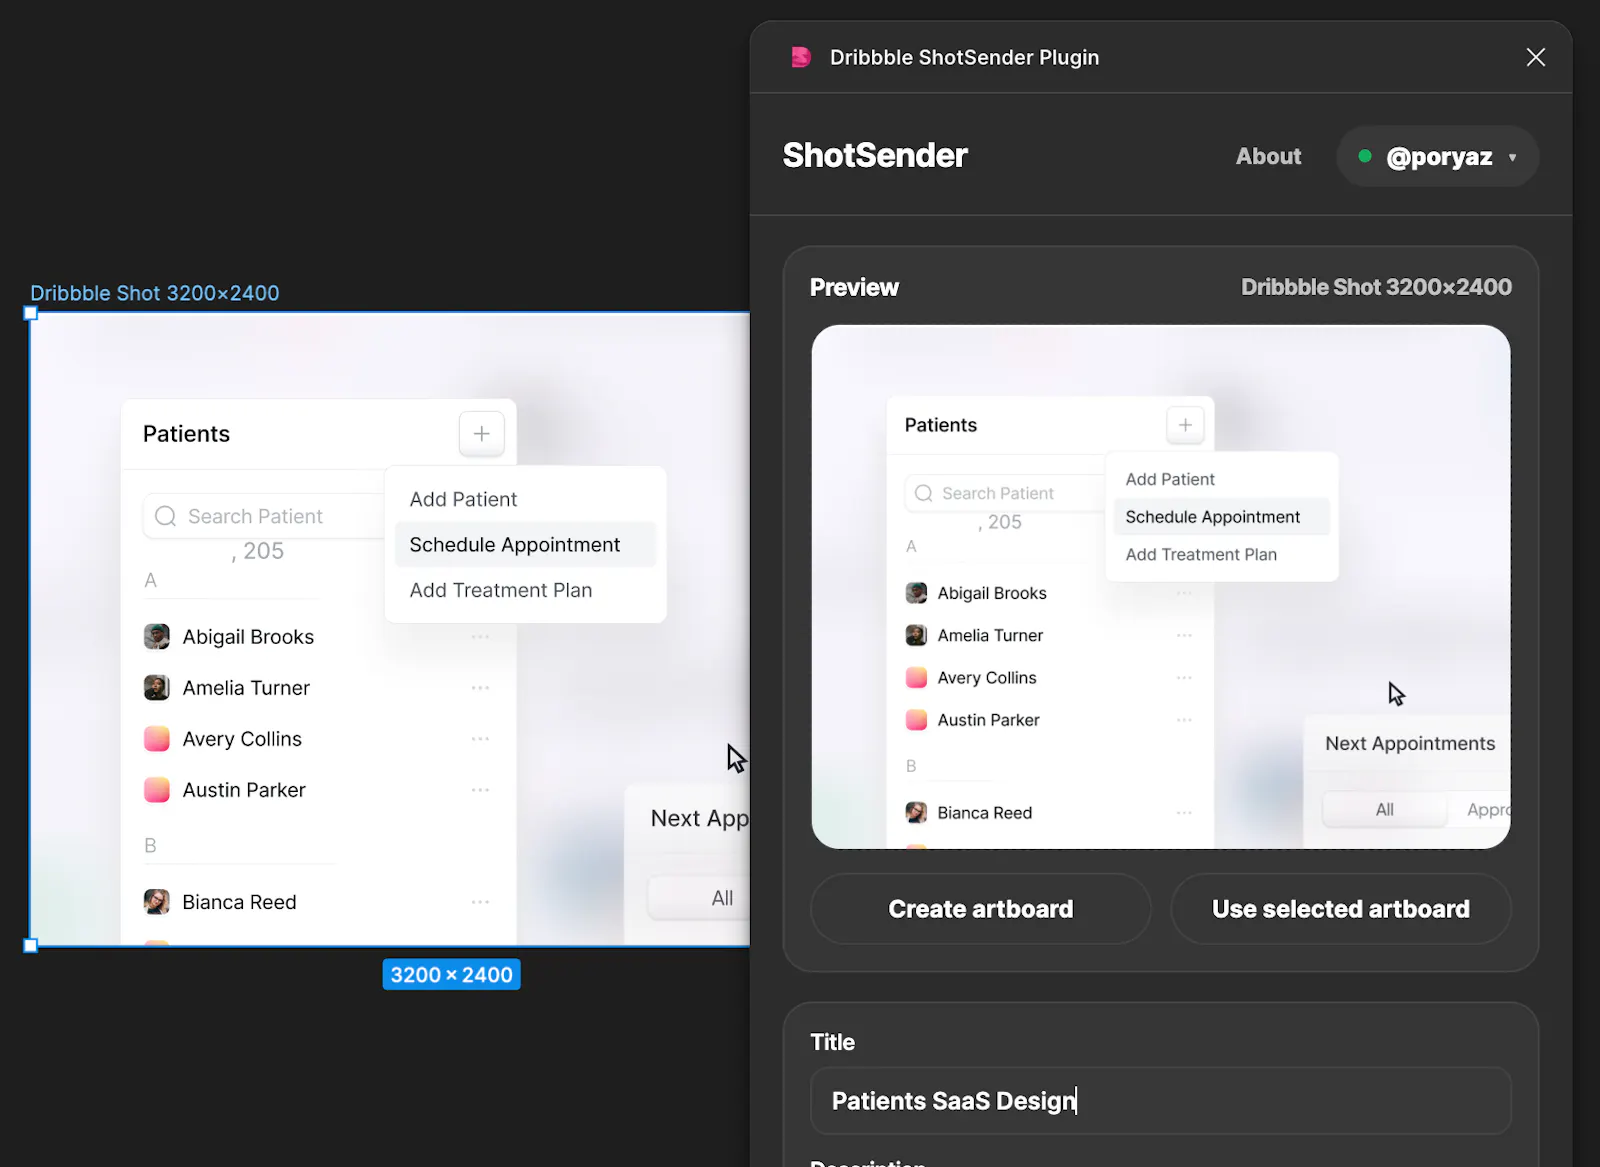Screen dimensions: 1600x1167
Task: Click the Dribbble logo in plugin header
Action: [x=801, y=57]
